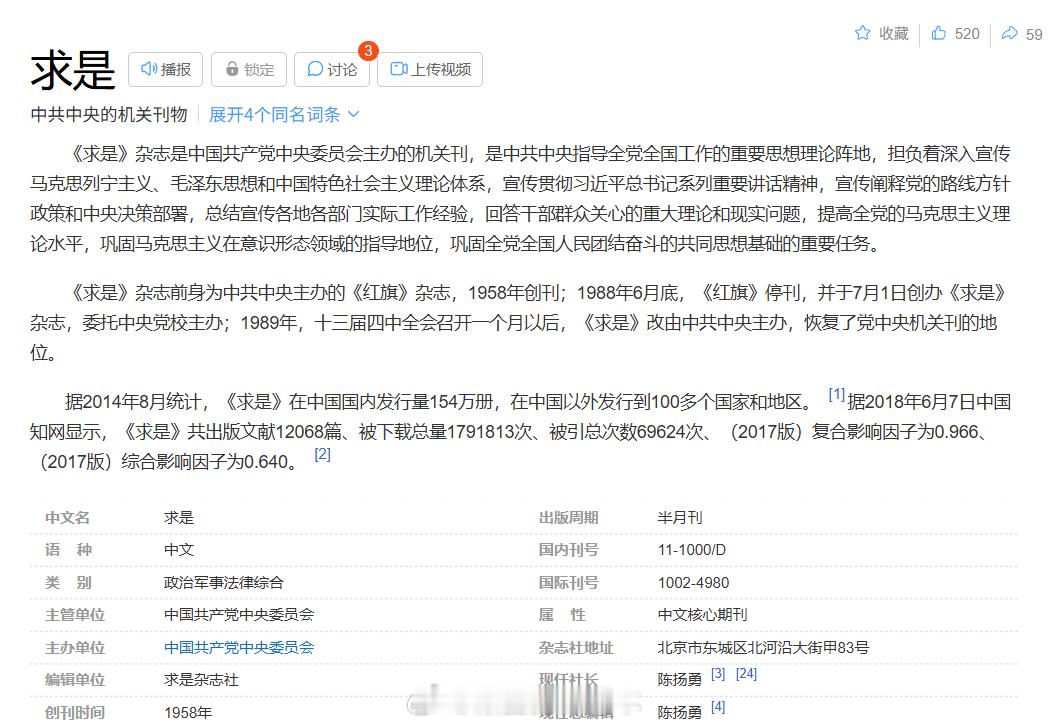Click the star 收藏 favorite icon
The width and height of the screenshot is (1050, 726).
862,33
